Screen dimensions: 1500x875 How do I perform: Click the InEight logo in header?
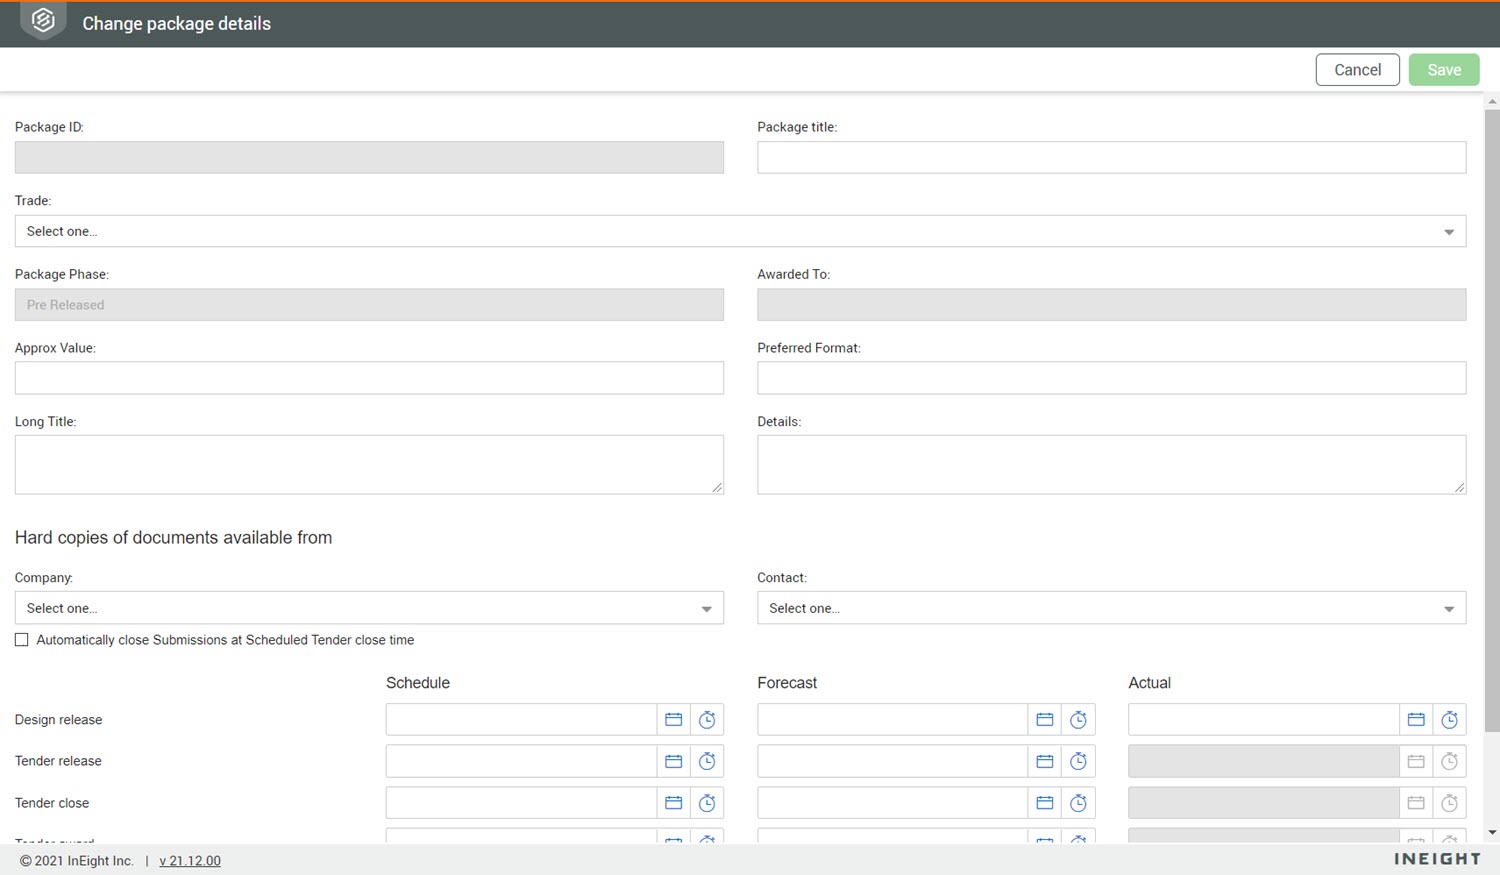43,21
